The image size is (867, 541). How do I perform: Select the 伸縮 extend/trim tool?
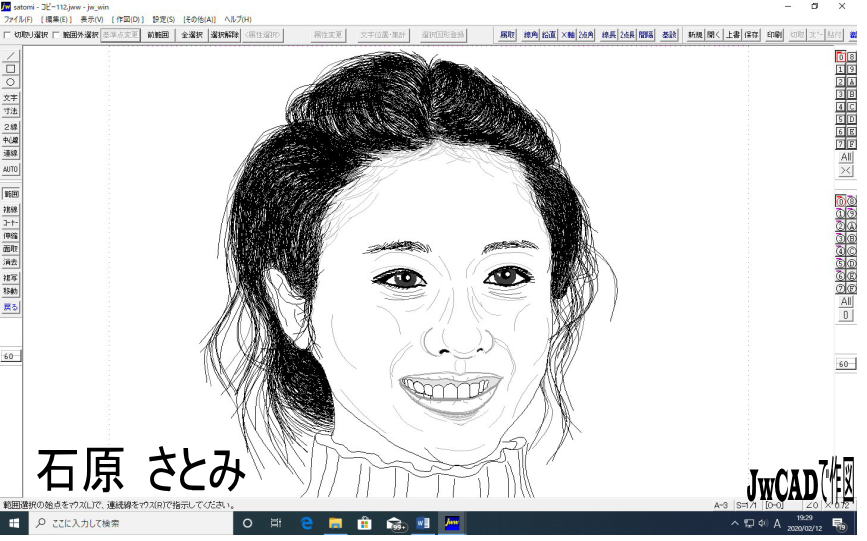(11, 236)
